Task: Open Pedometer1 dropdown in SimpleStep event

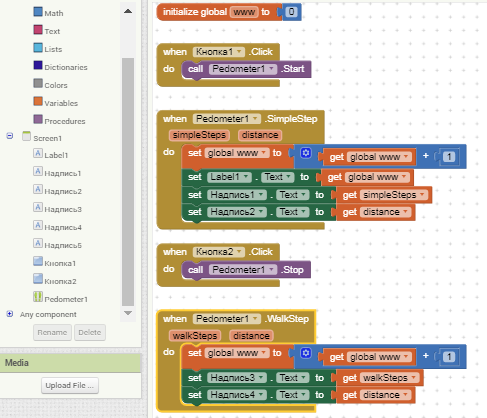Action: pyautogui.click(x=227, y=119)
